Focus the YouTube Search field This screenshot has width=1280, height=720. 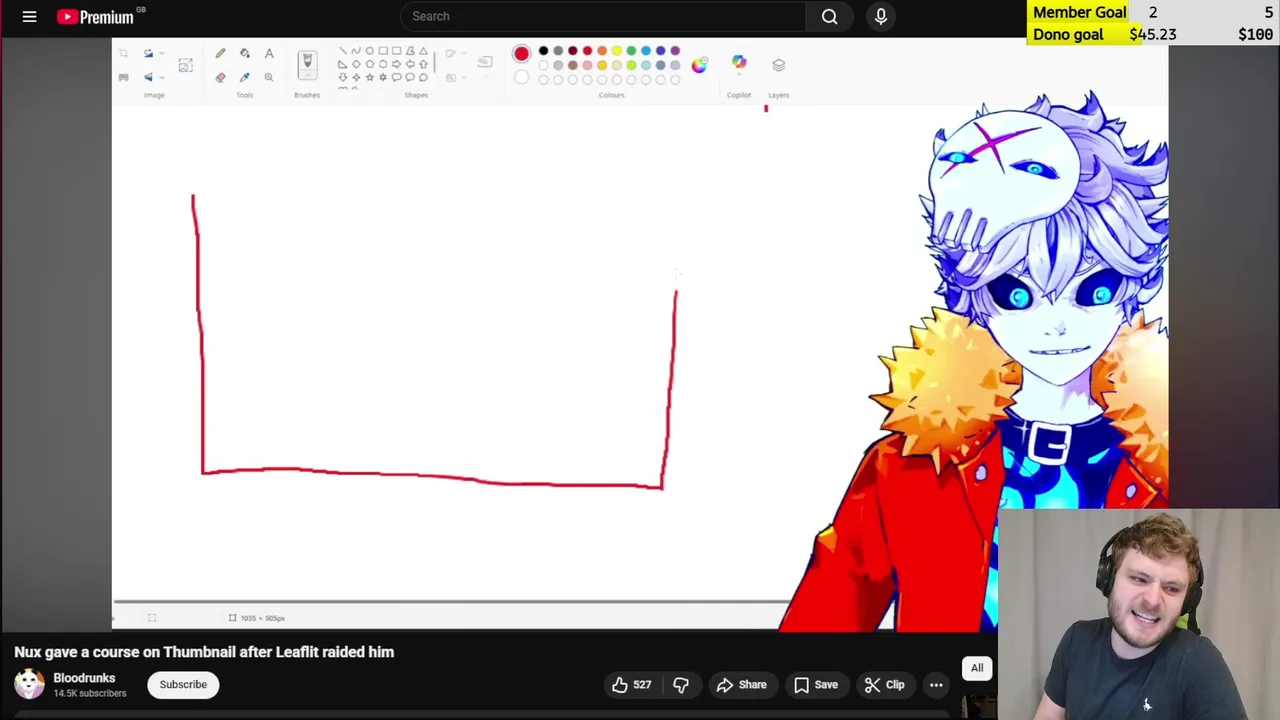coord(602,16)
